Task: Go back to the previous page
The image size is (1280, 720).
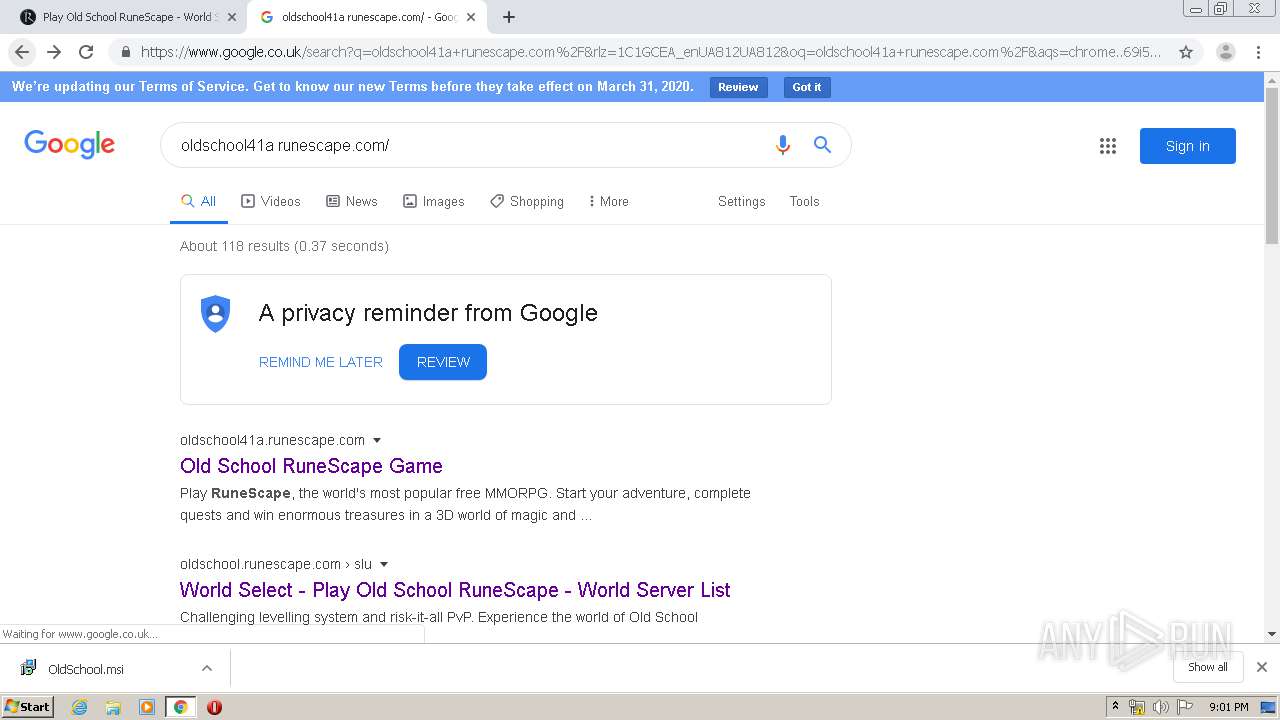Action: pos(22,52)
